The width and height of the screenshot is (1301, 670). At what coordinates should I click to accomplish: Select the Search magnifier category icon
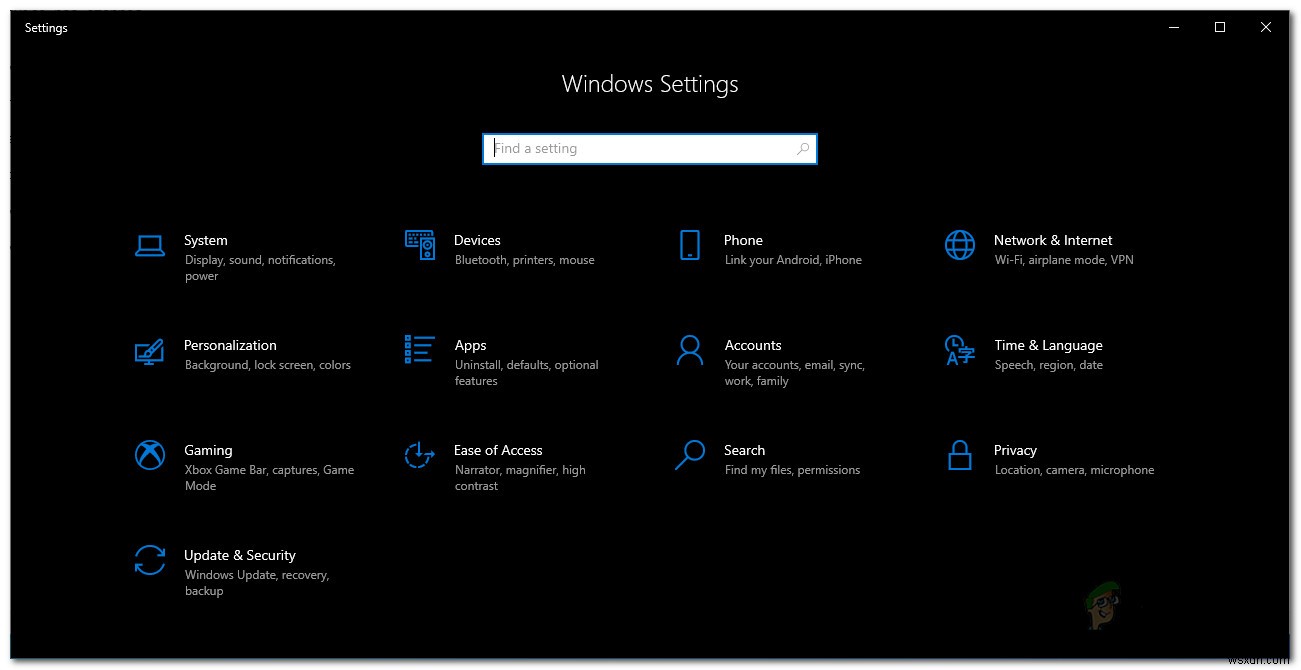(690, 455)
